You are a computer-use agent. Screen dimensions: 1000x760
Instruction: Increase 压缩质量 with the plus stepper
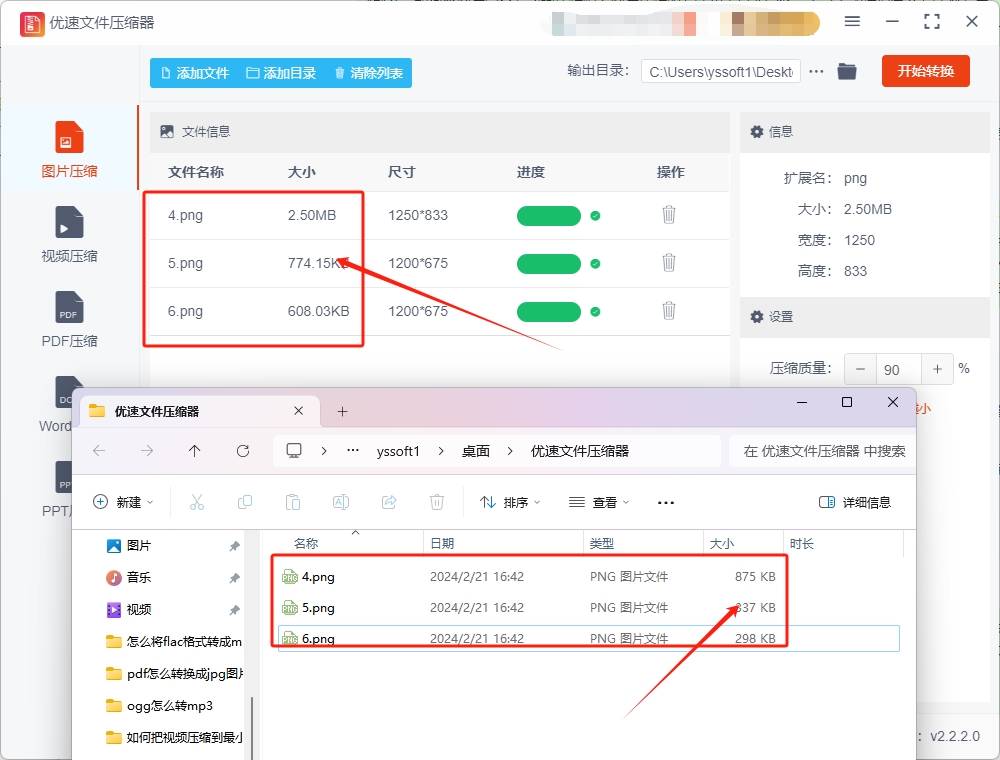937,369
